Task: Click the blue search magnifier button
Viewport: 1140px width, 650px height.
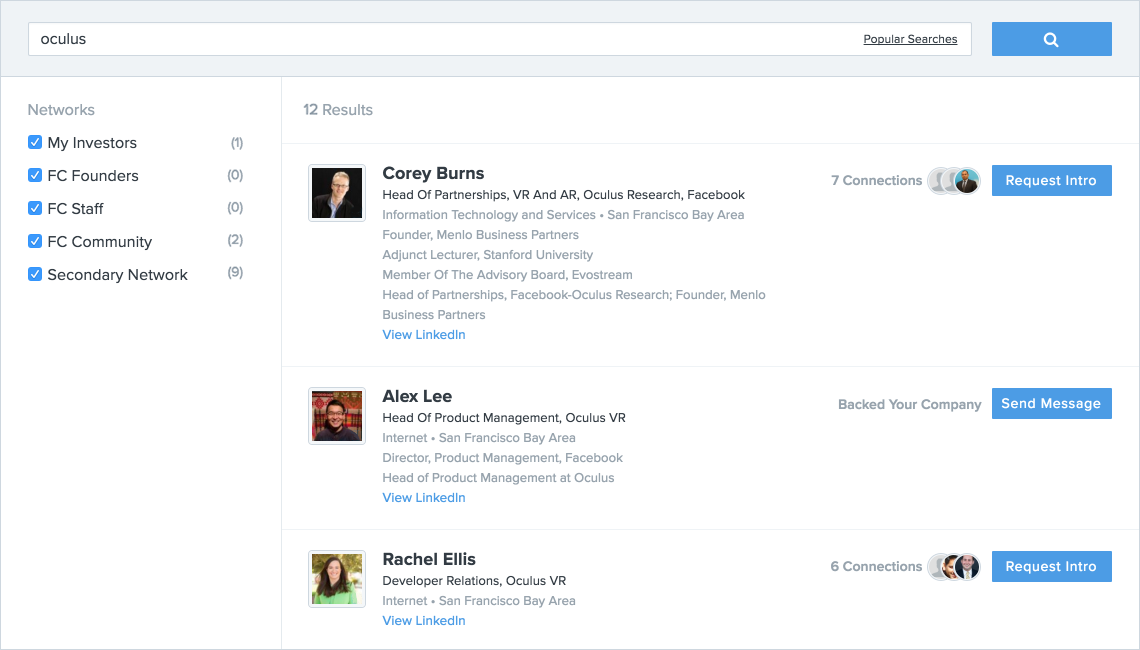Action: [1051, 39]
